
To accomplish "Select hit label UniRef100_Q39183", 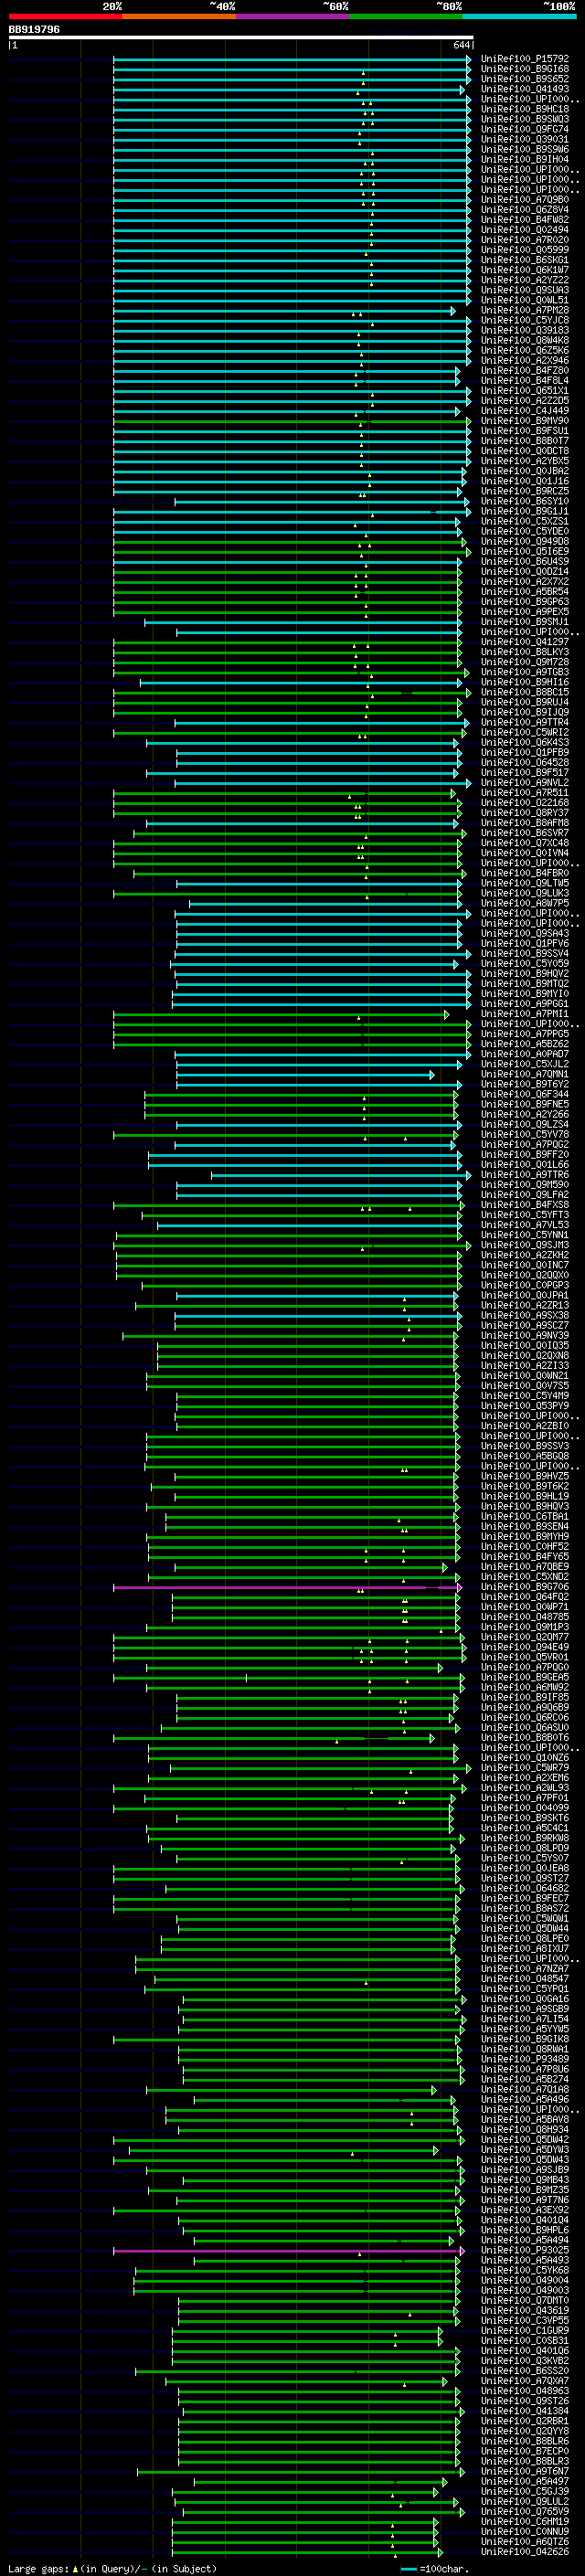I will 525,330.
